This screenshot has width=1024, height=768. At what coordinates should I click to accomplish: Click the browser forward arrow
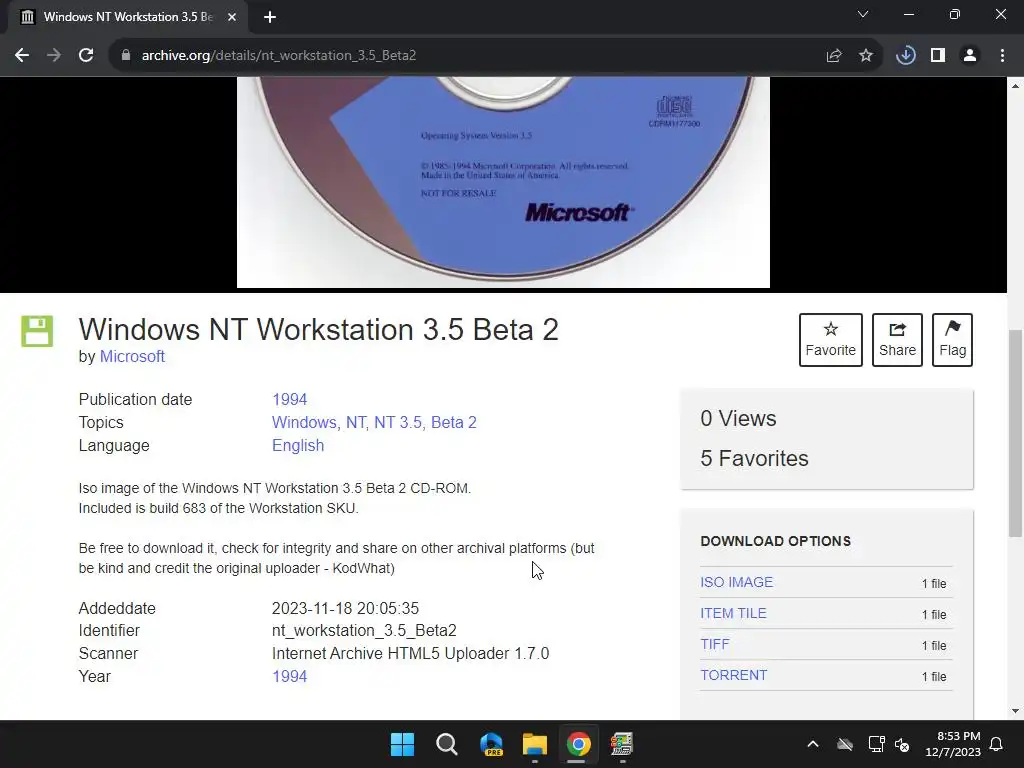(x=54, y=56)
